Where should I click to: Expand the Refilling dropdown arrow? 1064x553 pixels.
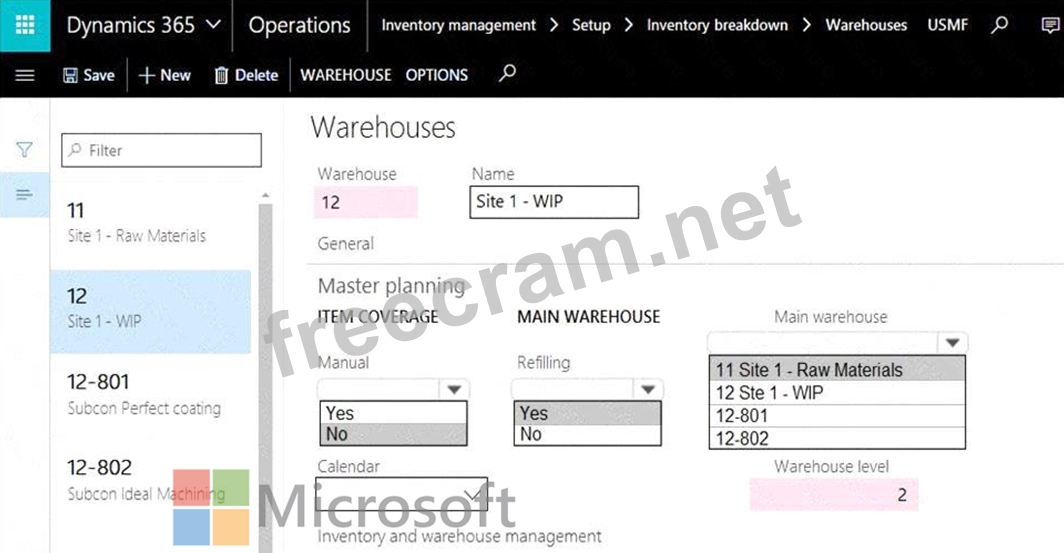[x=648, y=389]
